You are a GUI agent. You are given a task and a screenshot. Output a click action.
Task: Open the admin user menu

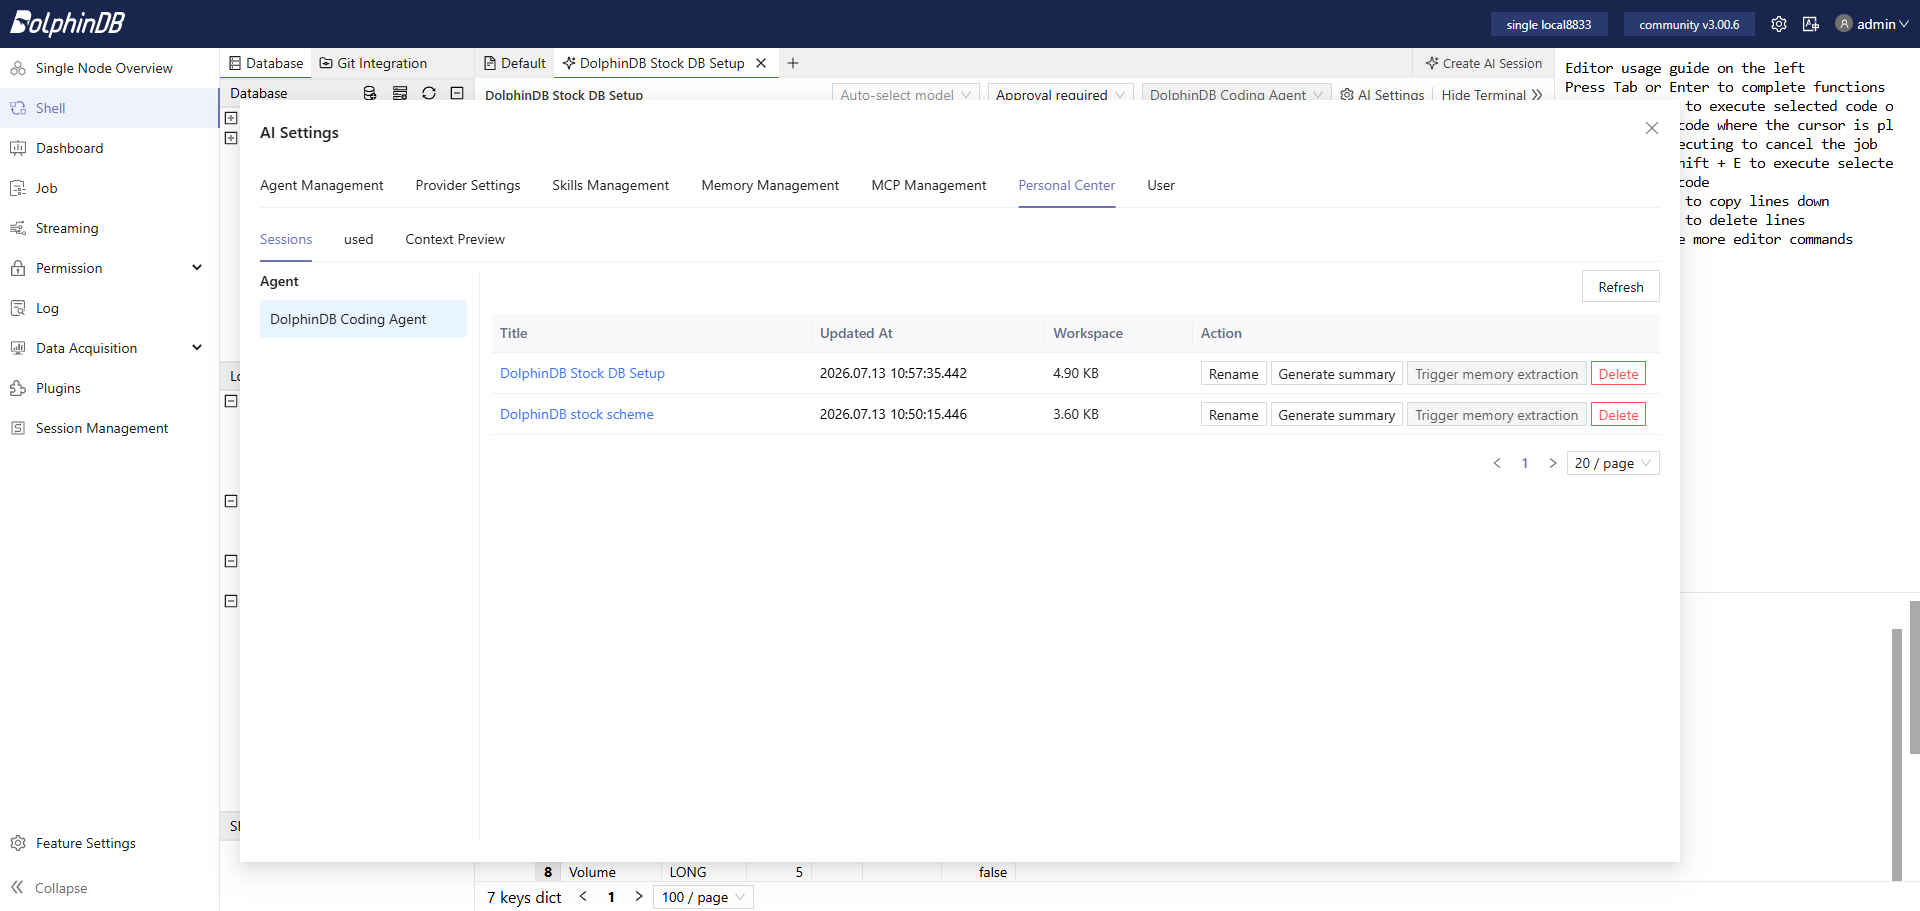(x=1872, y=24)
